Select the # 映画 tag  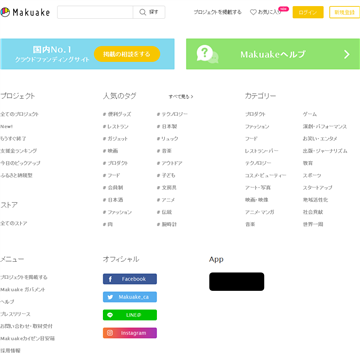pyautogui.click(x=110, y=151)
